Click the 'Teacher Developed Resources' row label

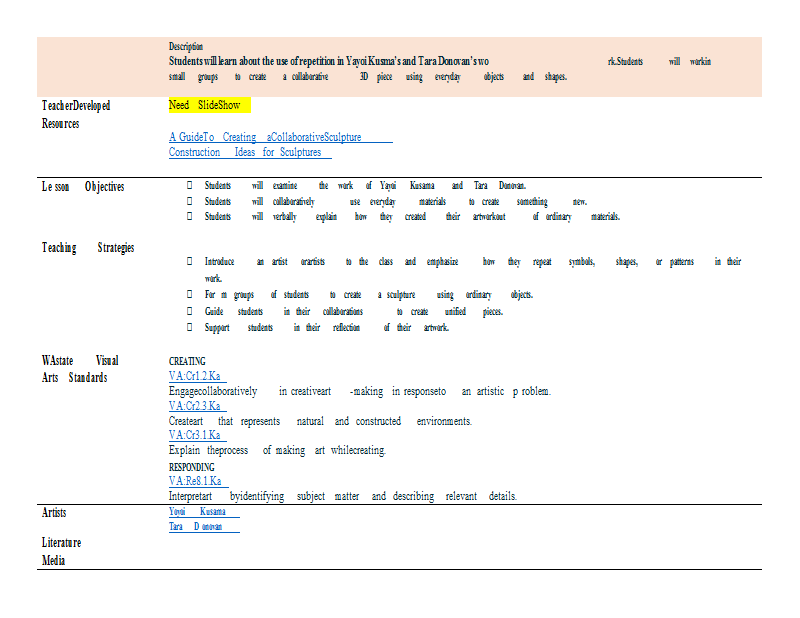76,114
